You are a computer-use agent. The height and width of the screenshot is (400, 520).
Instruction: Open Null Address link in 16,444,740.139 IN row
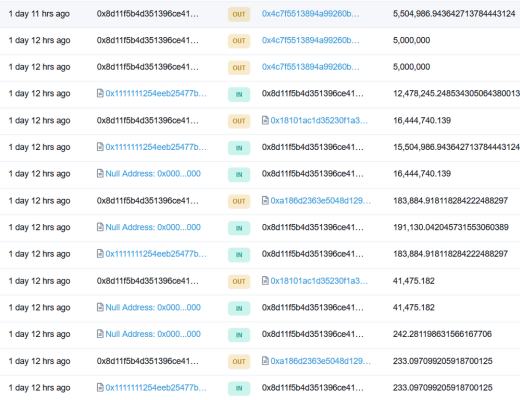pyautogui.click(x=153, y=174)
